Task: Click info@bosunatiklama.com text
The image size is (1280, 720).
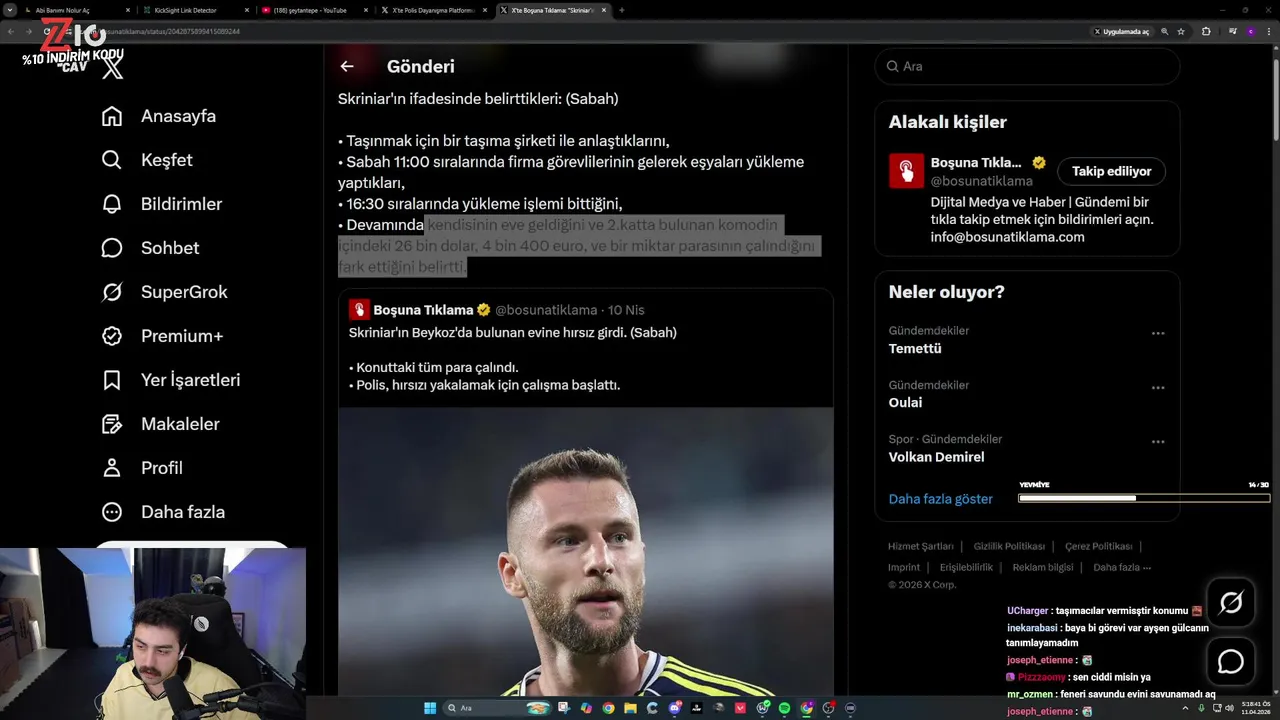Action: tap(1007, 237)
